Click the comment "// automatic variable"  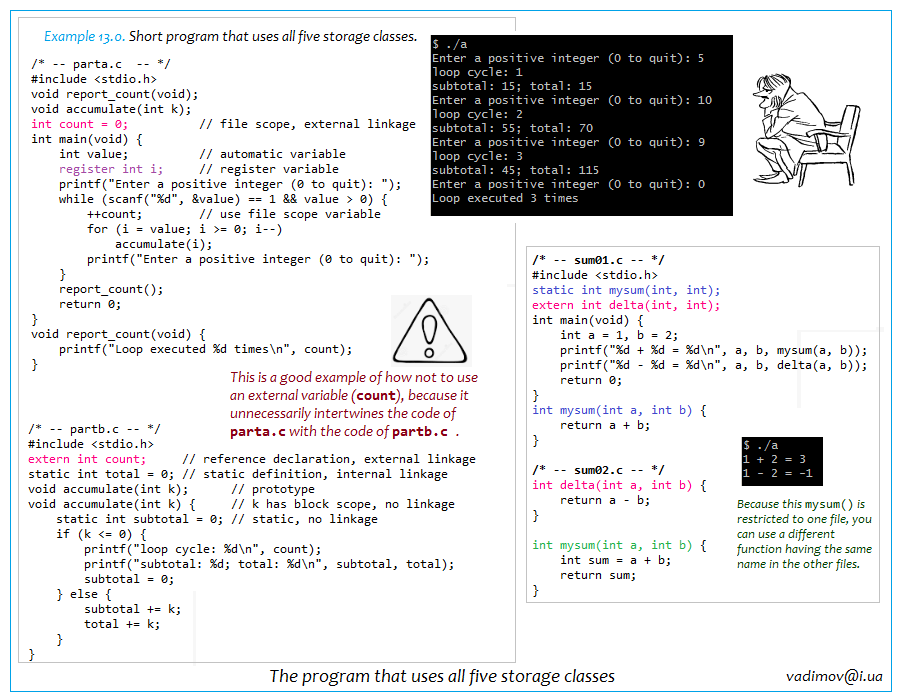[272, 154]
